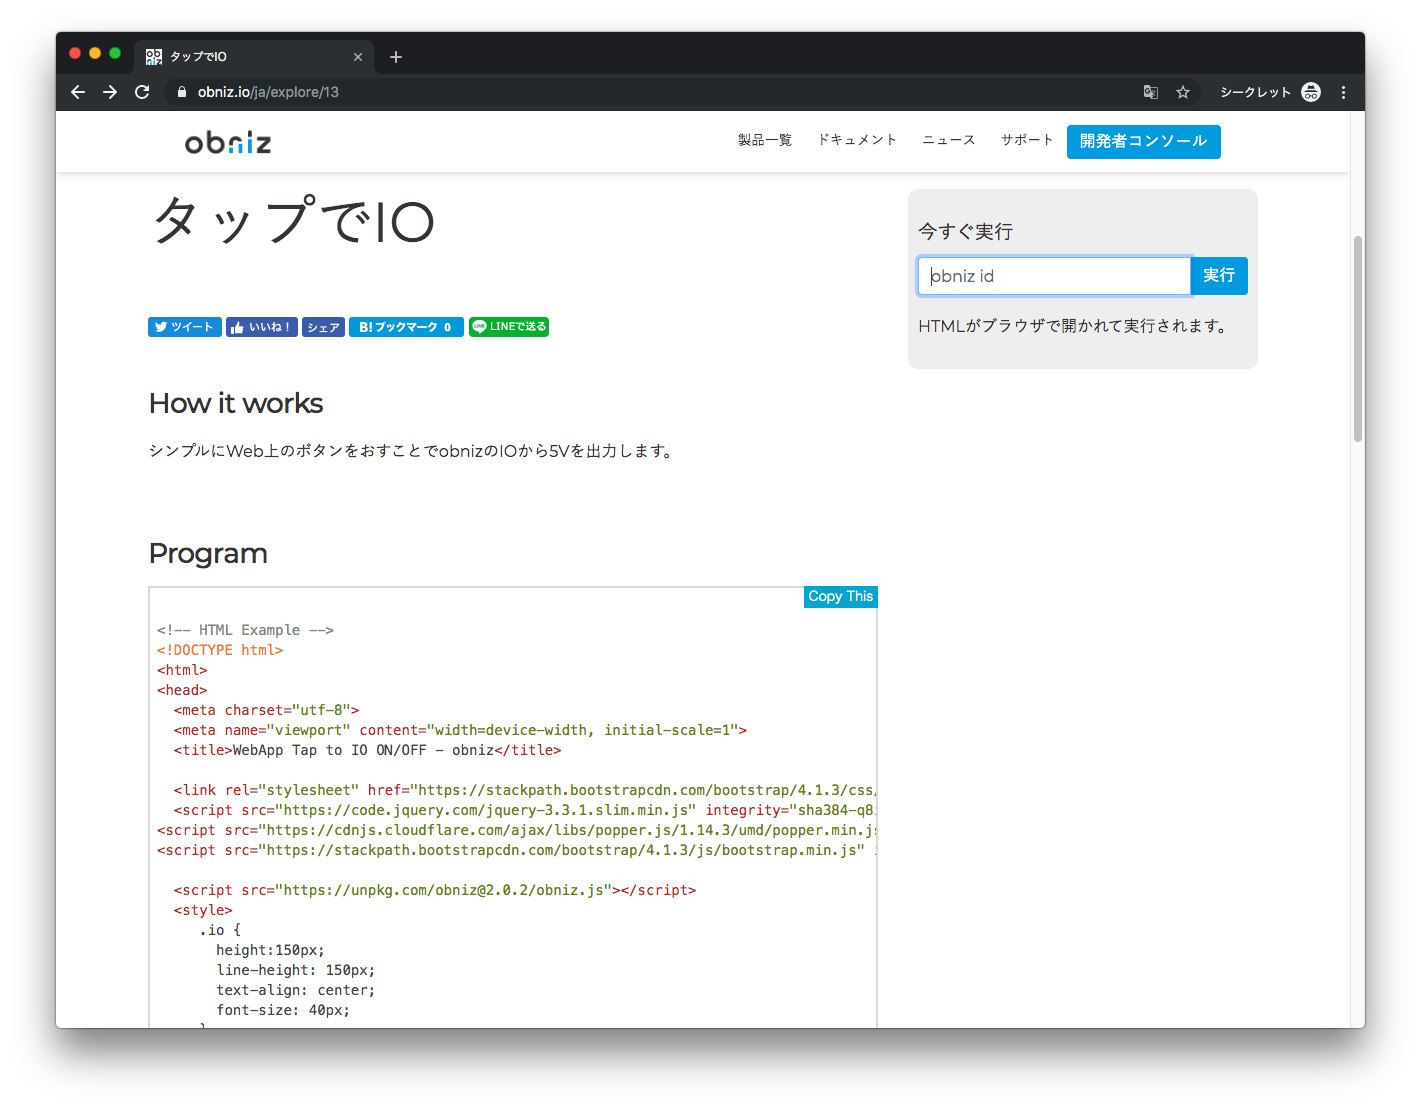This screenshot has width=1421, height=1108.
Task: Click the B!ブックマーク button
Action: click(406, 327)
